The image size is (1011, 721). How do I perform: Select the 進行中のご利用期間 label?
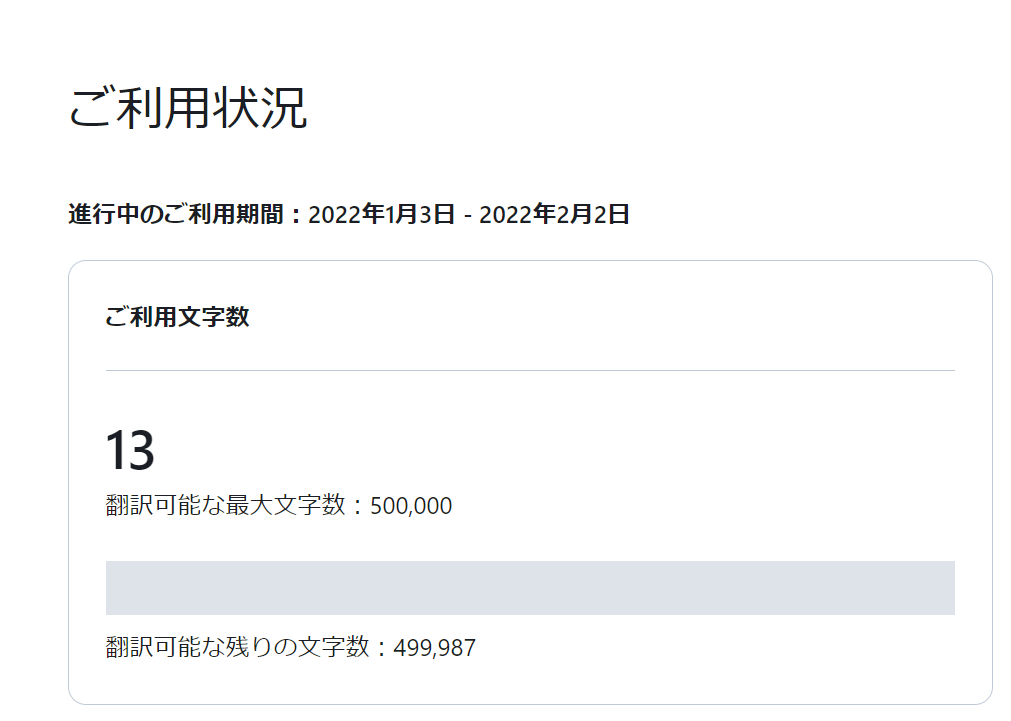[176, 214]
